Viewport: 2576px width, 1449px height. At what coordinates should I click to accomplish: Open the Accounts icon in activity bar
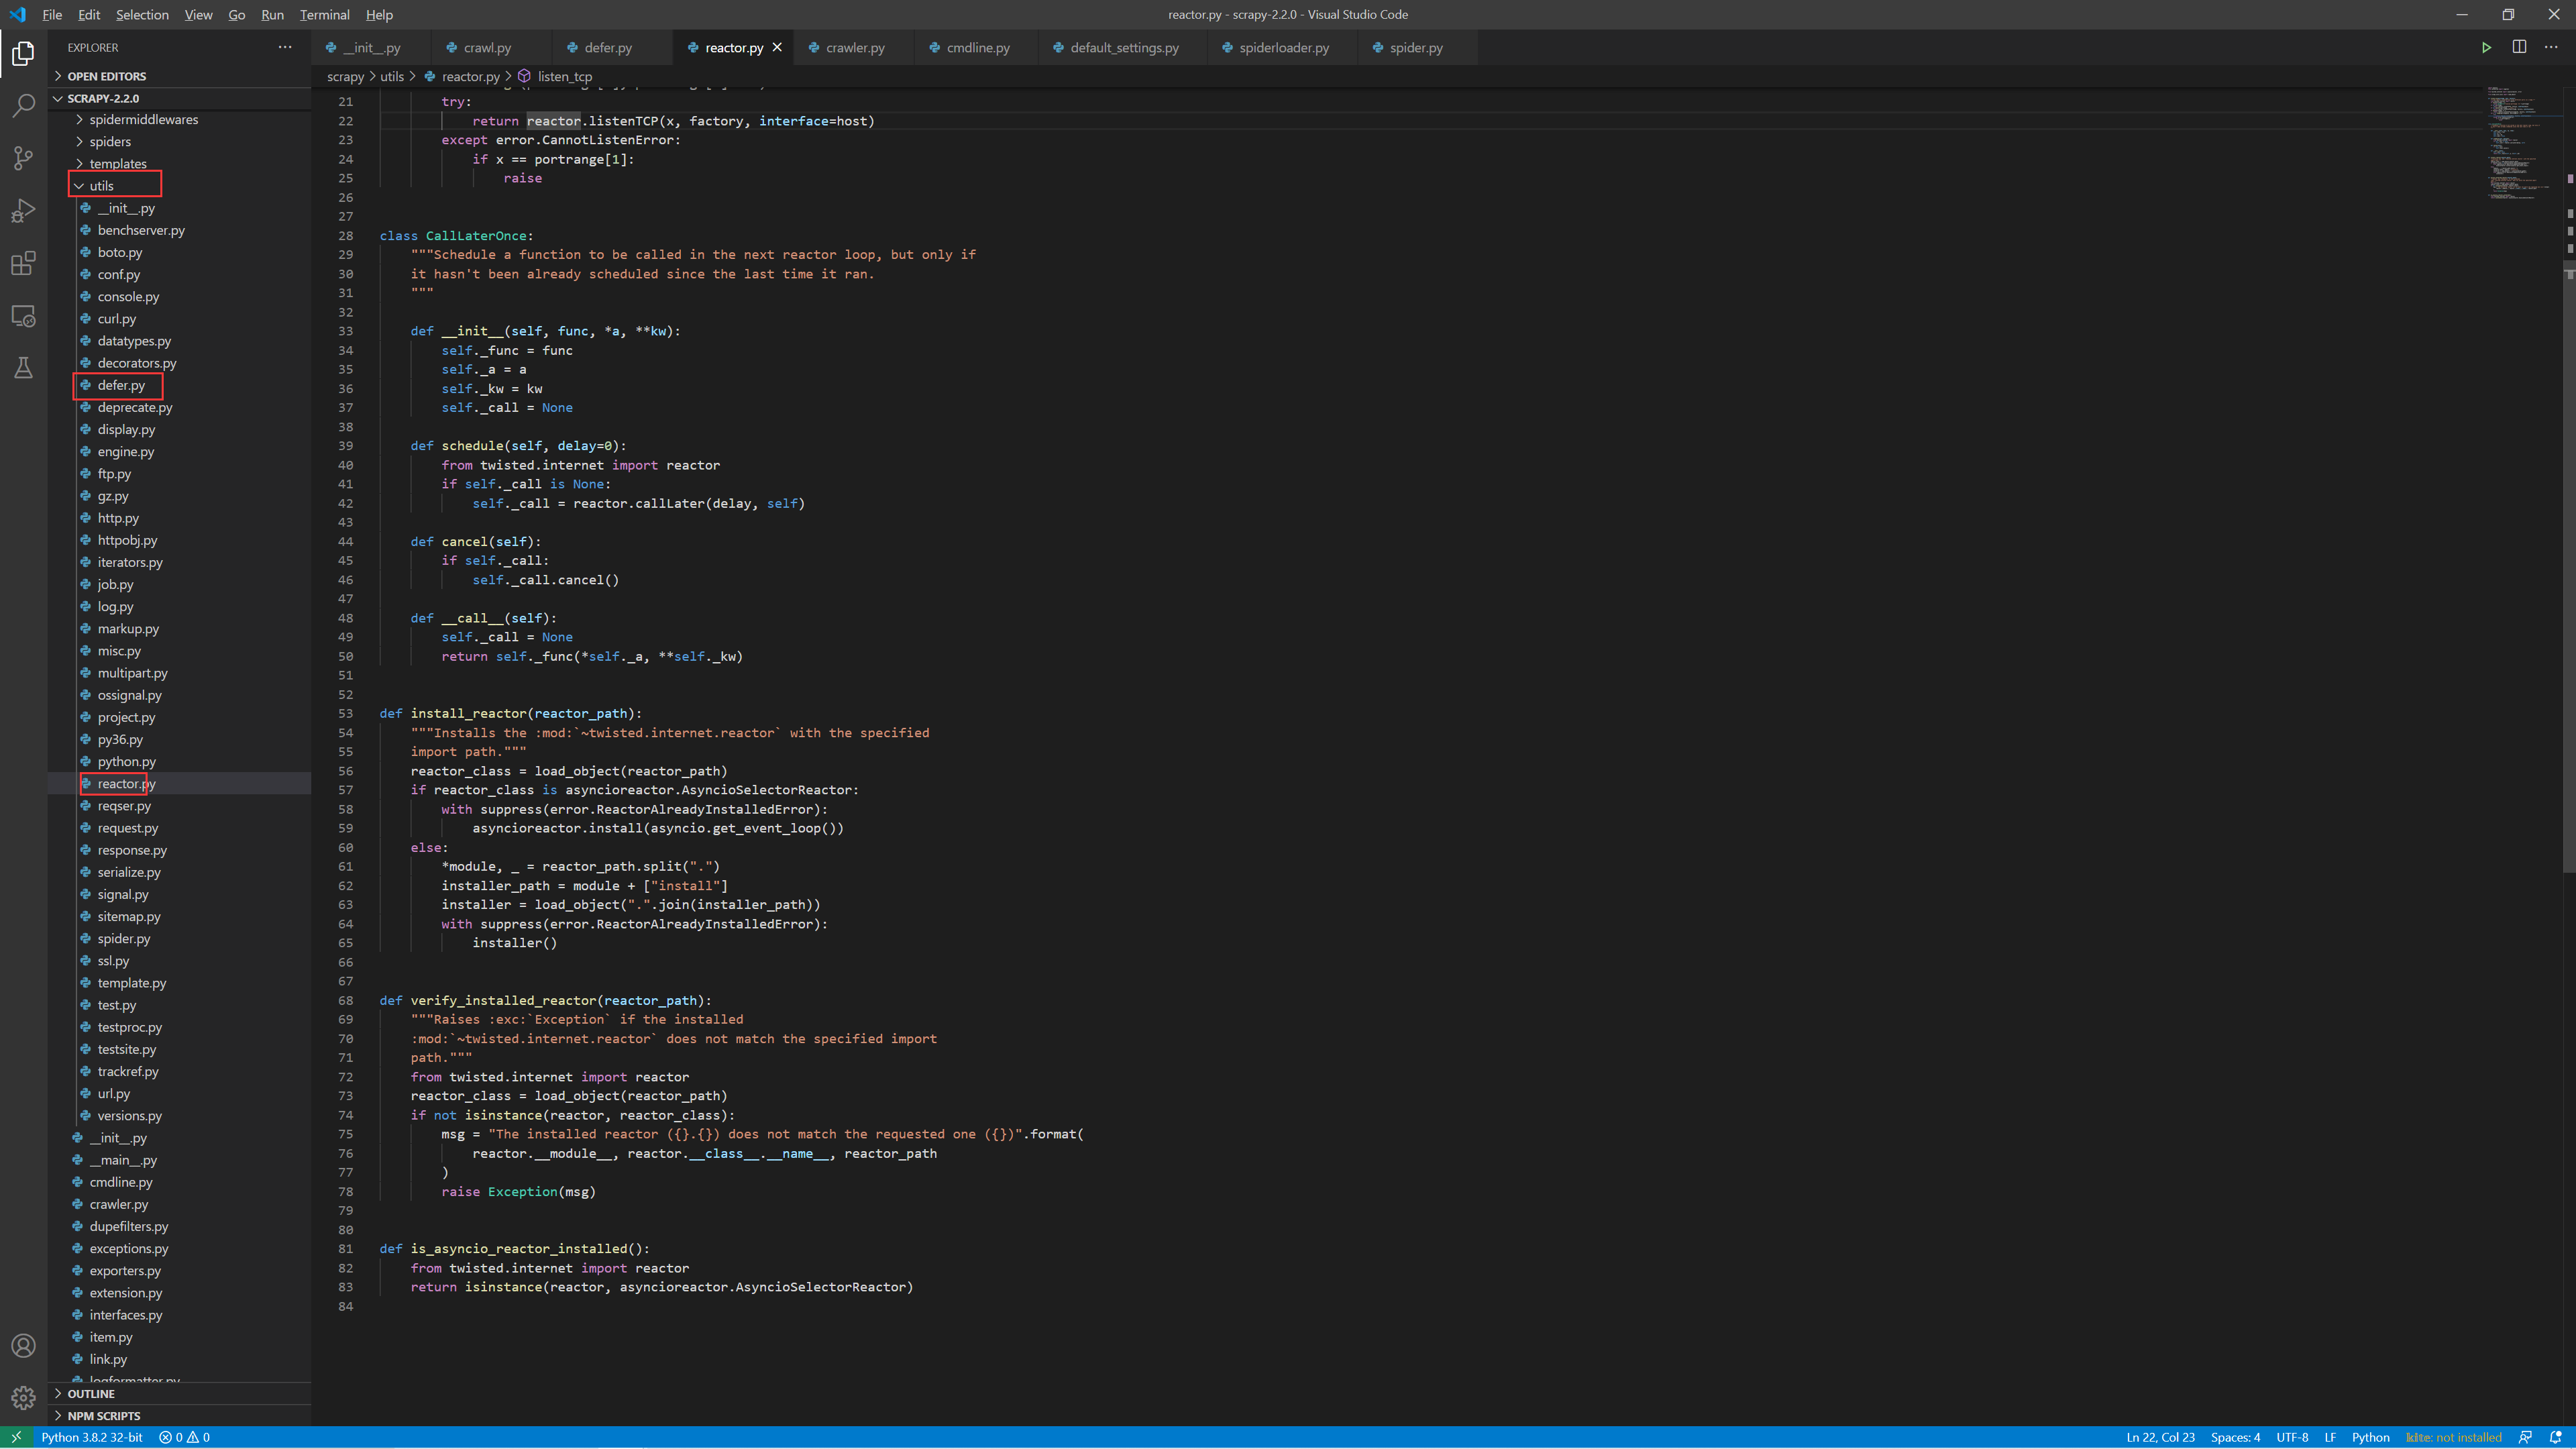coord(23,1346)
